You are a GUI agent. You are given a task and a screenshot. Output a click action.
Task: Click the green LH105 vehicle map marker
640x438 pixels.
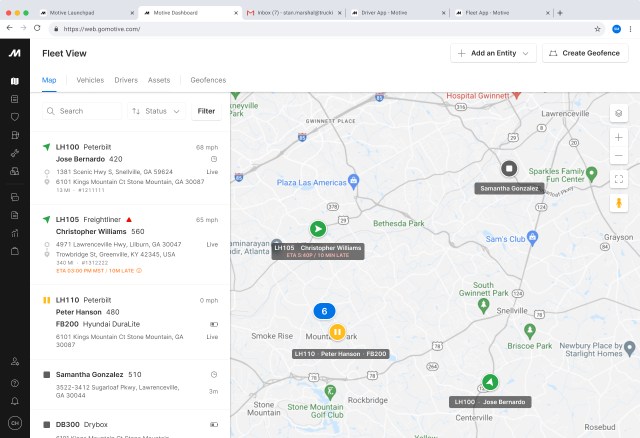(318, 229)
